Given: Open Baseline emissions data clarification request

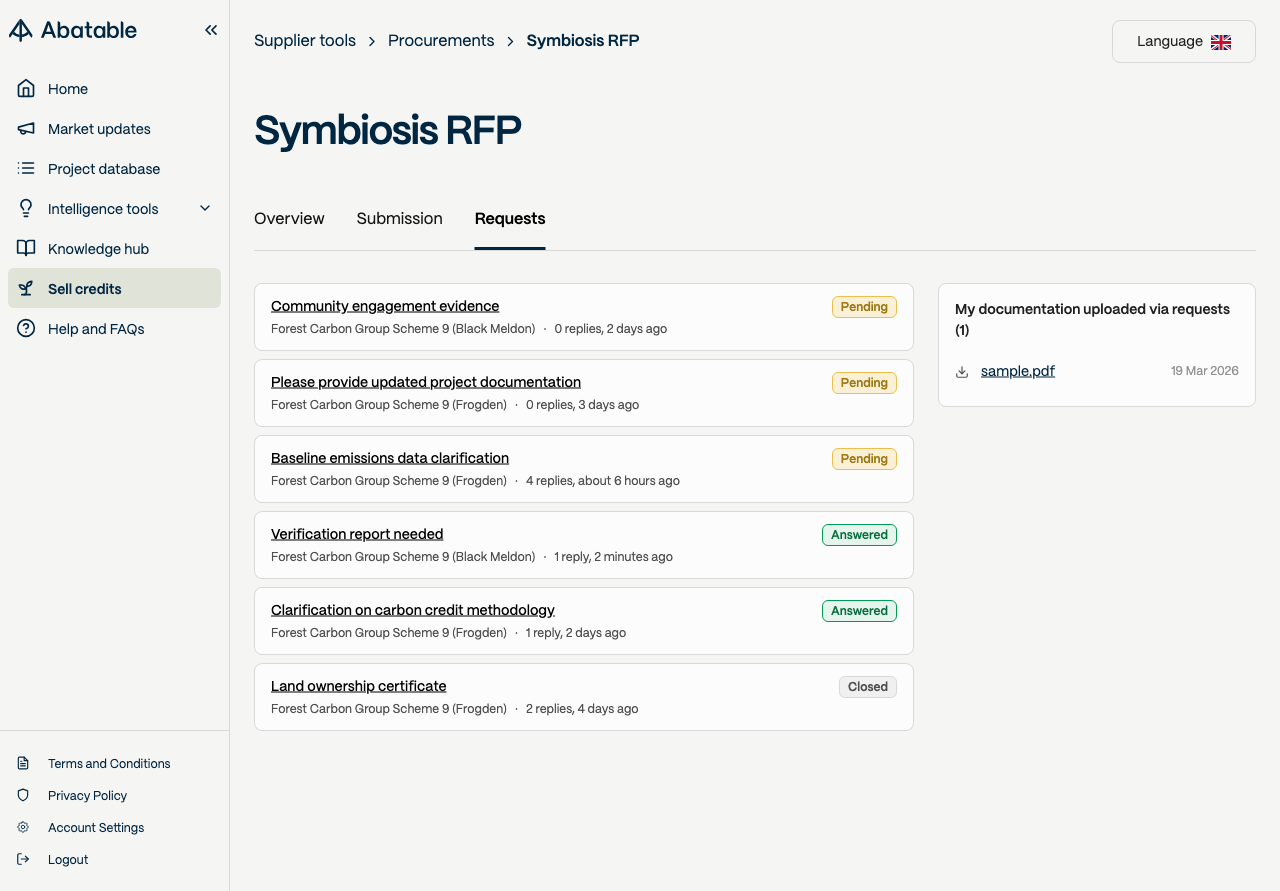Looking at the screenshot, I should click(390, 458).
